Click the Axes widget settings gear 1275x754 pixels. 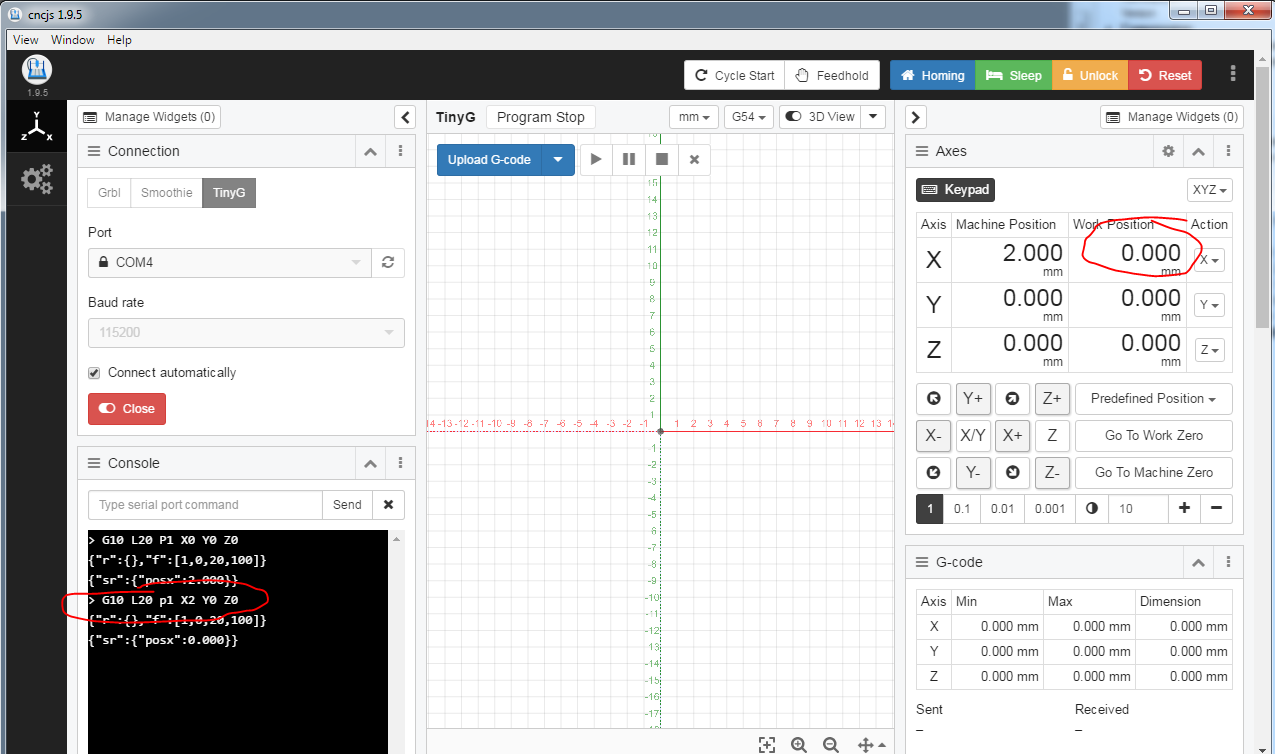[1168, 152]
